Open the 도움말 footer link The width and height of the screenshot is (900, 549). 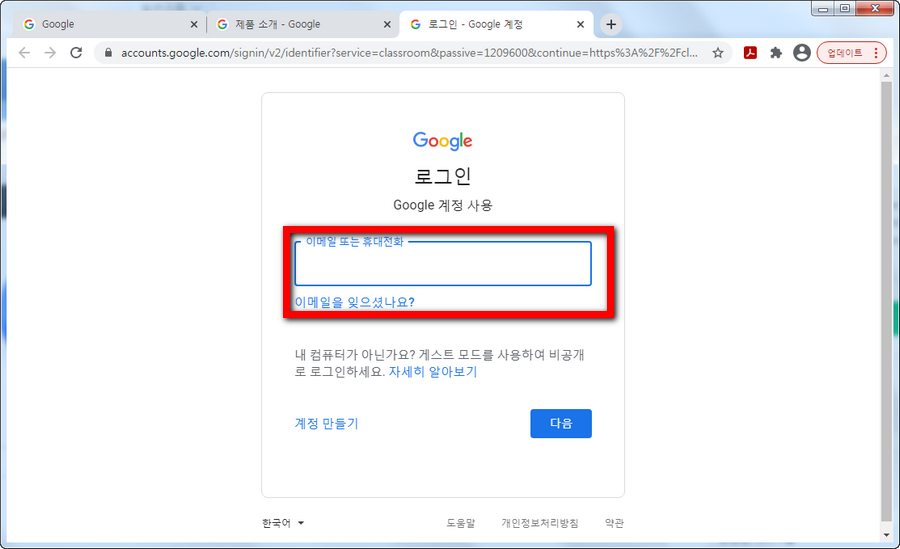tap(460, 523)
